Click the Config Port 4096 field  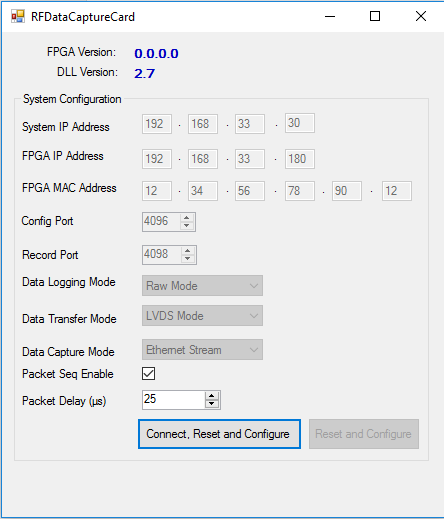tap(162, 222)
